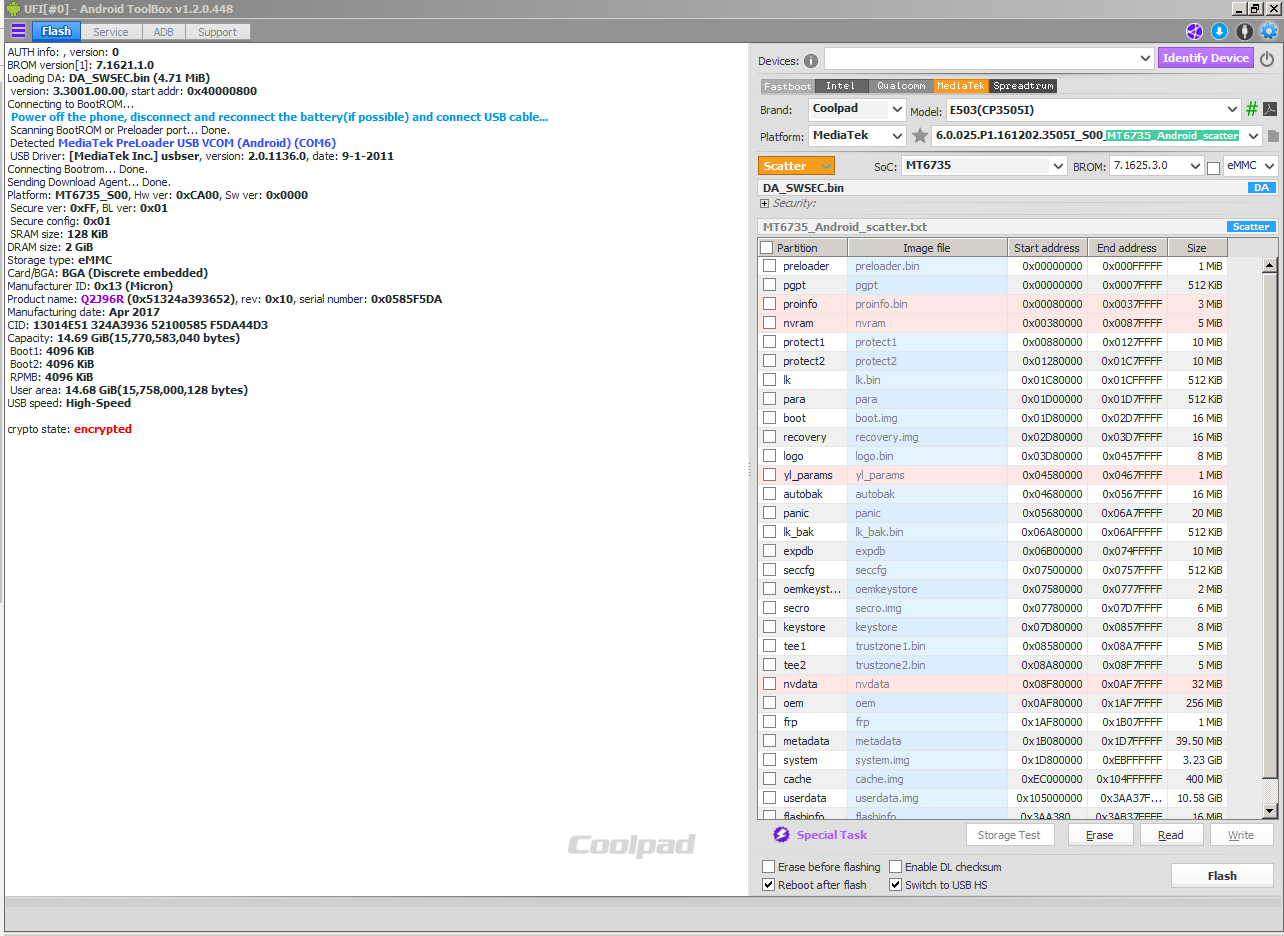
Task: Select the Qualcomm mode tab
Action: (900, 86)
